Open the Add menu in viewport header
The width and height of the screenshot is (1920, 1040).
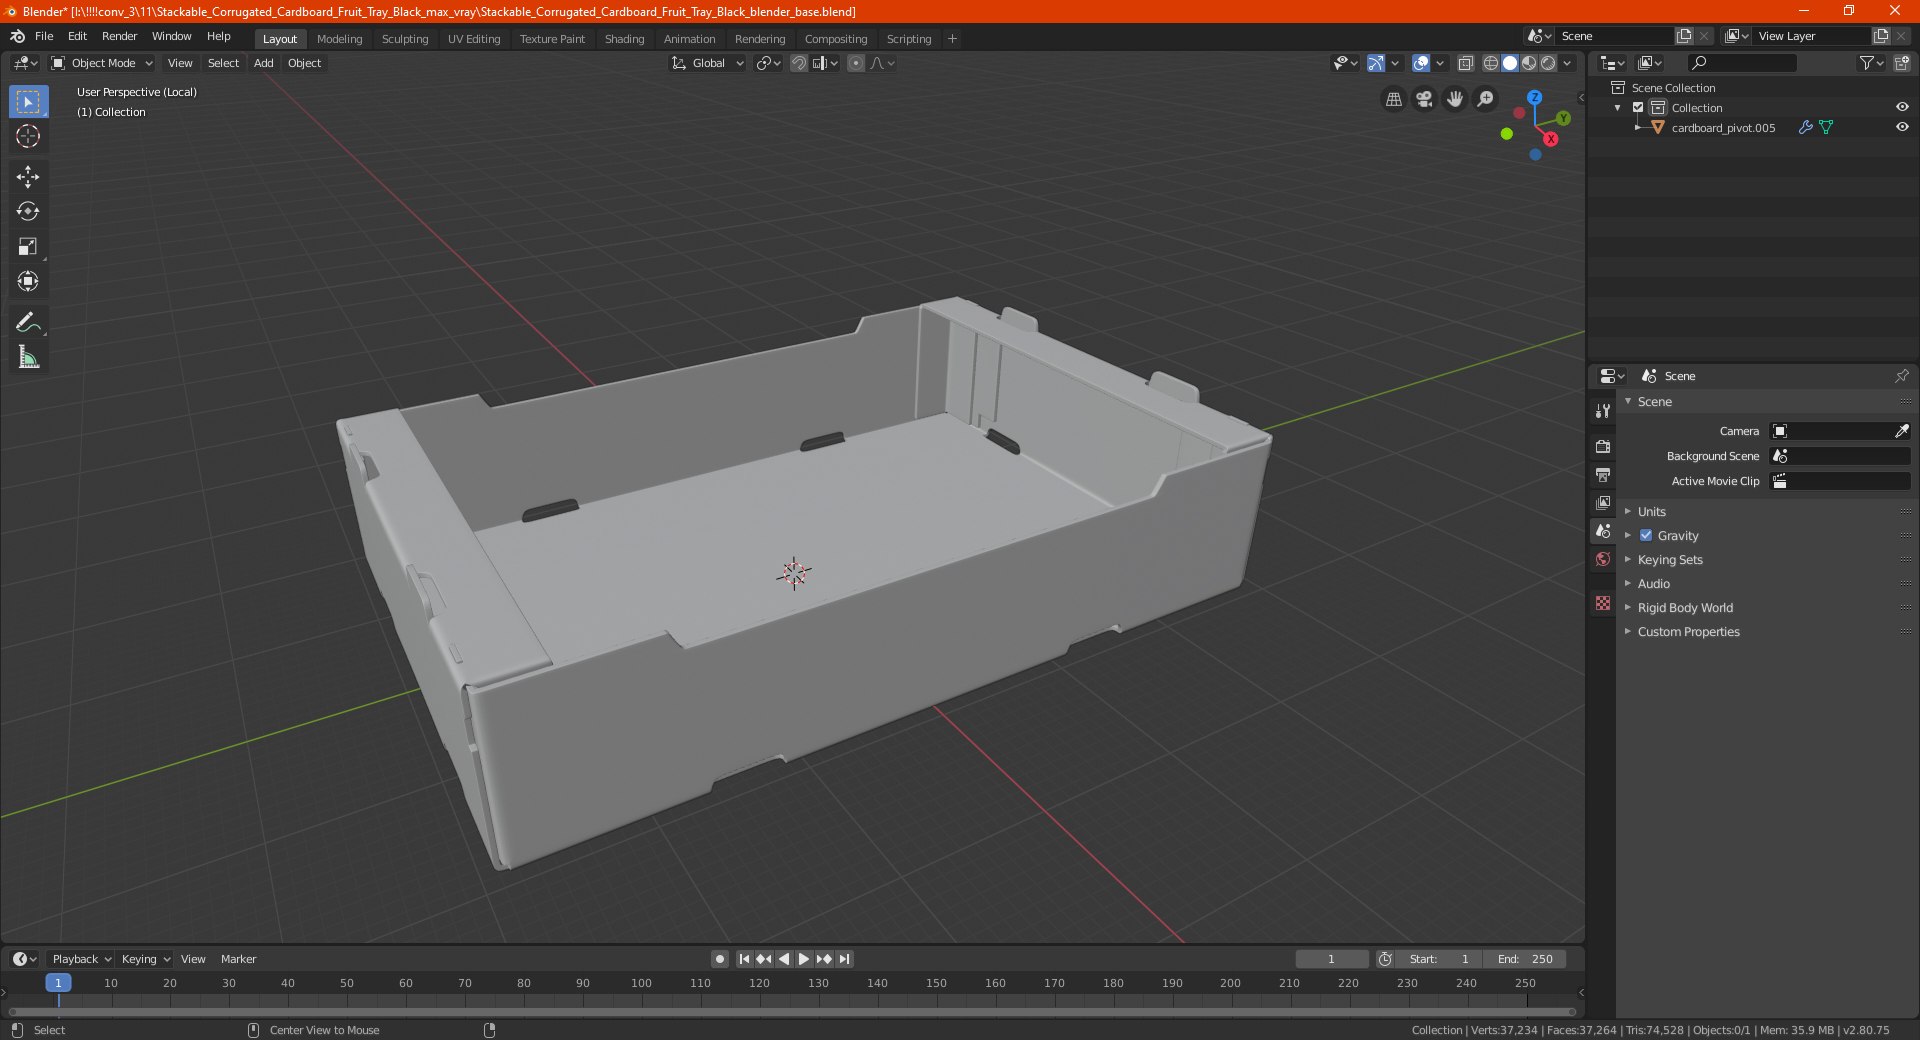[x=263, y=63]
